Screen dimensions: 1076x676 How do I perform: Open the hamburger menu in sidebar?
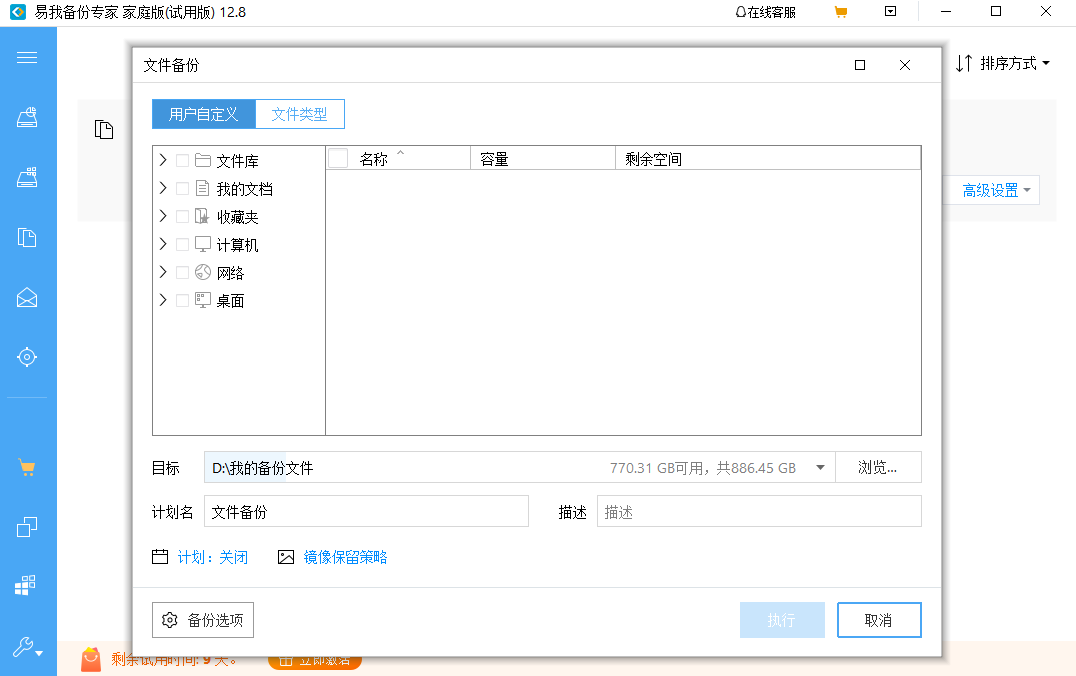pos(27,57)
